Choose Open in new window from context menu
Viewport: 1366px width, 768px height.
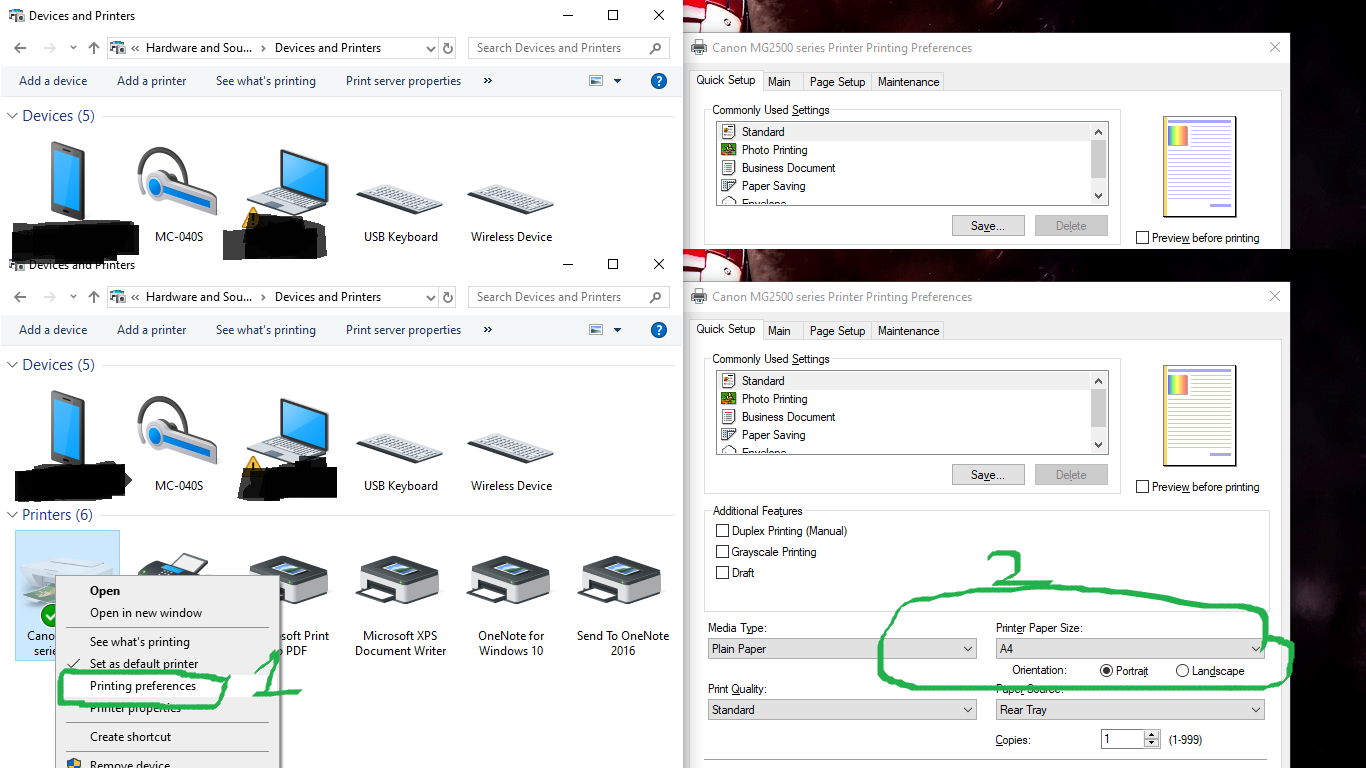pos(146,613)
